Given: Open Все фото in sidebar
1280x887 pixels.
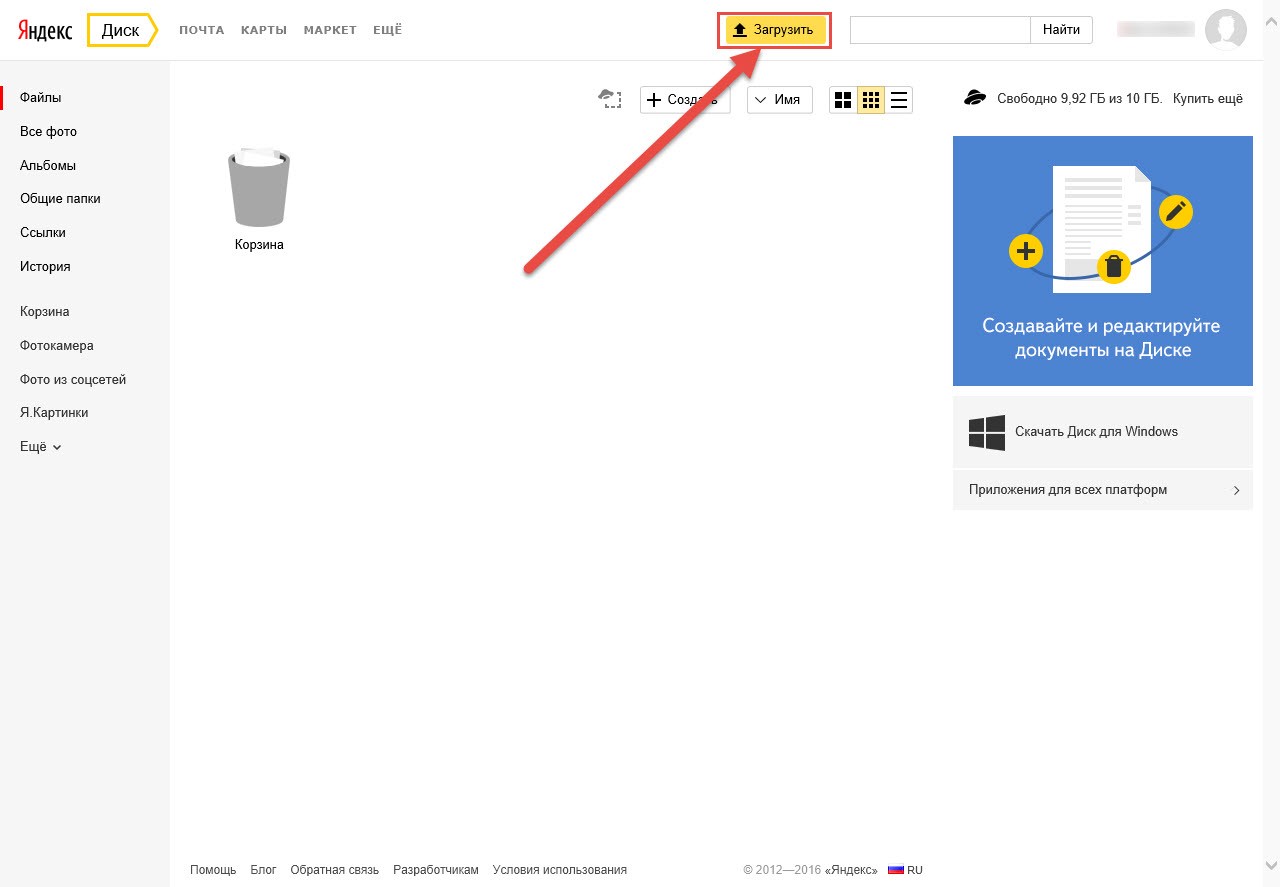Looking at the screenshot, I should [x=48, y=132].
